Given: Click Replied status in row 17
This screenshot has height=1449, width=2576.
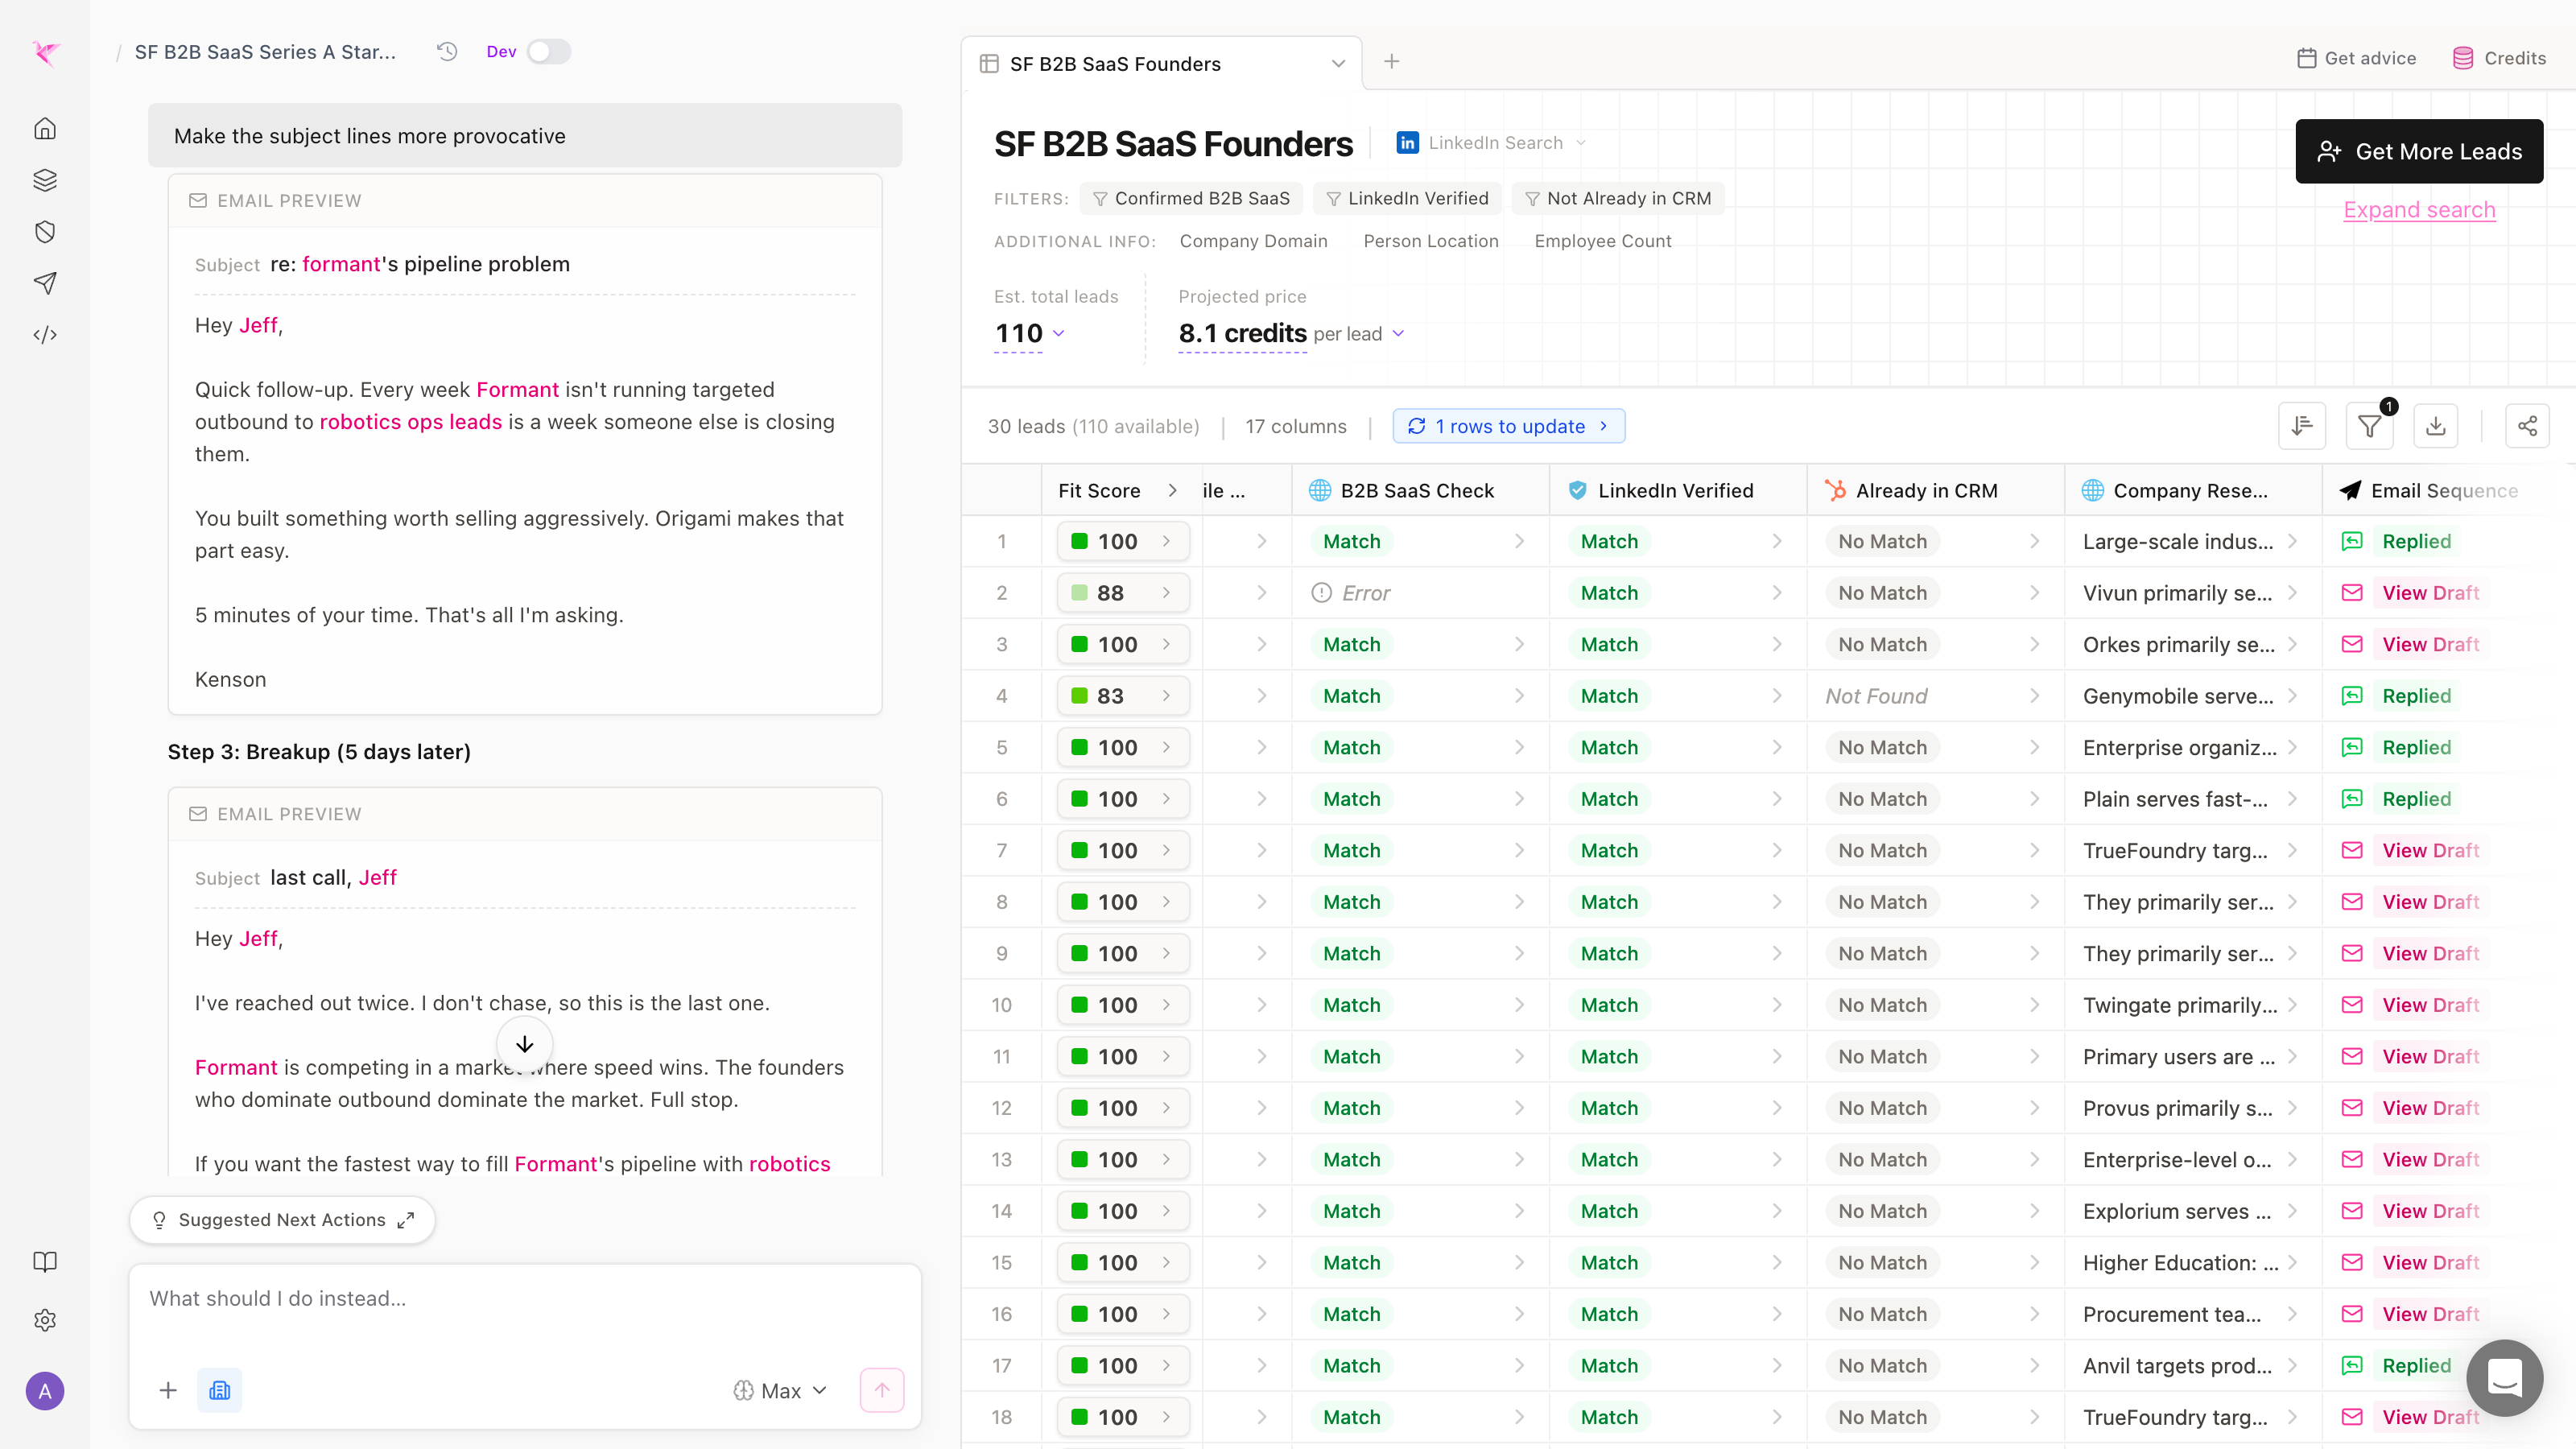Looking at the screenshot, I should point(2416,1366).
